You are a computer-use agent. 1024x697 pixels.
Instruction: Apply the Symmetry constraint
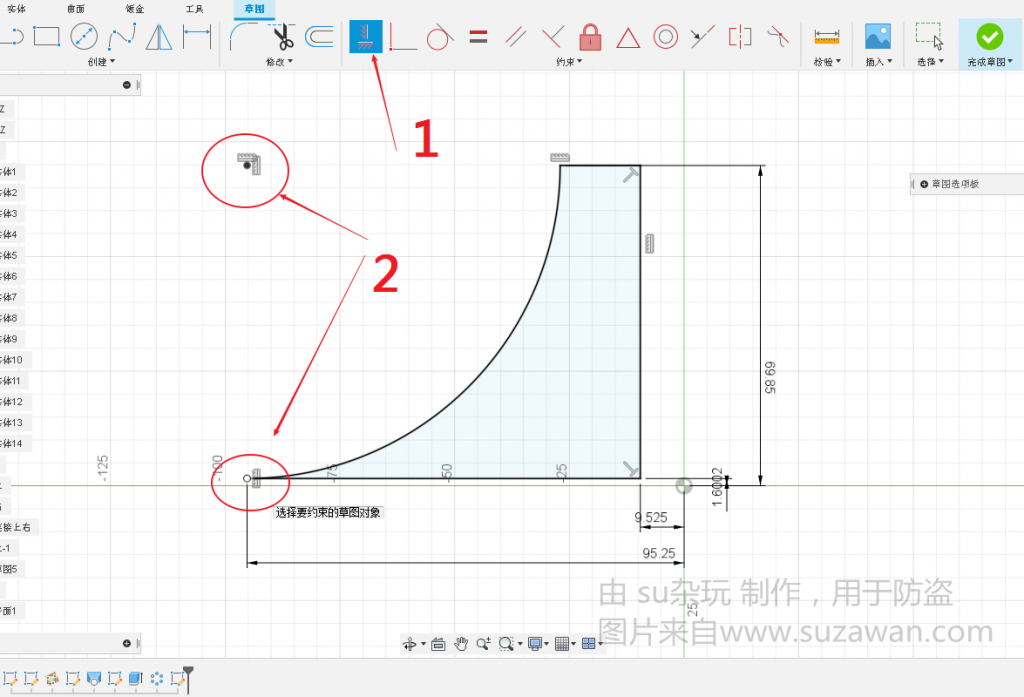[x=740, y=37]
